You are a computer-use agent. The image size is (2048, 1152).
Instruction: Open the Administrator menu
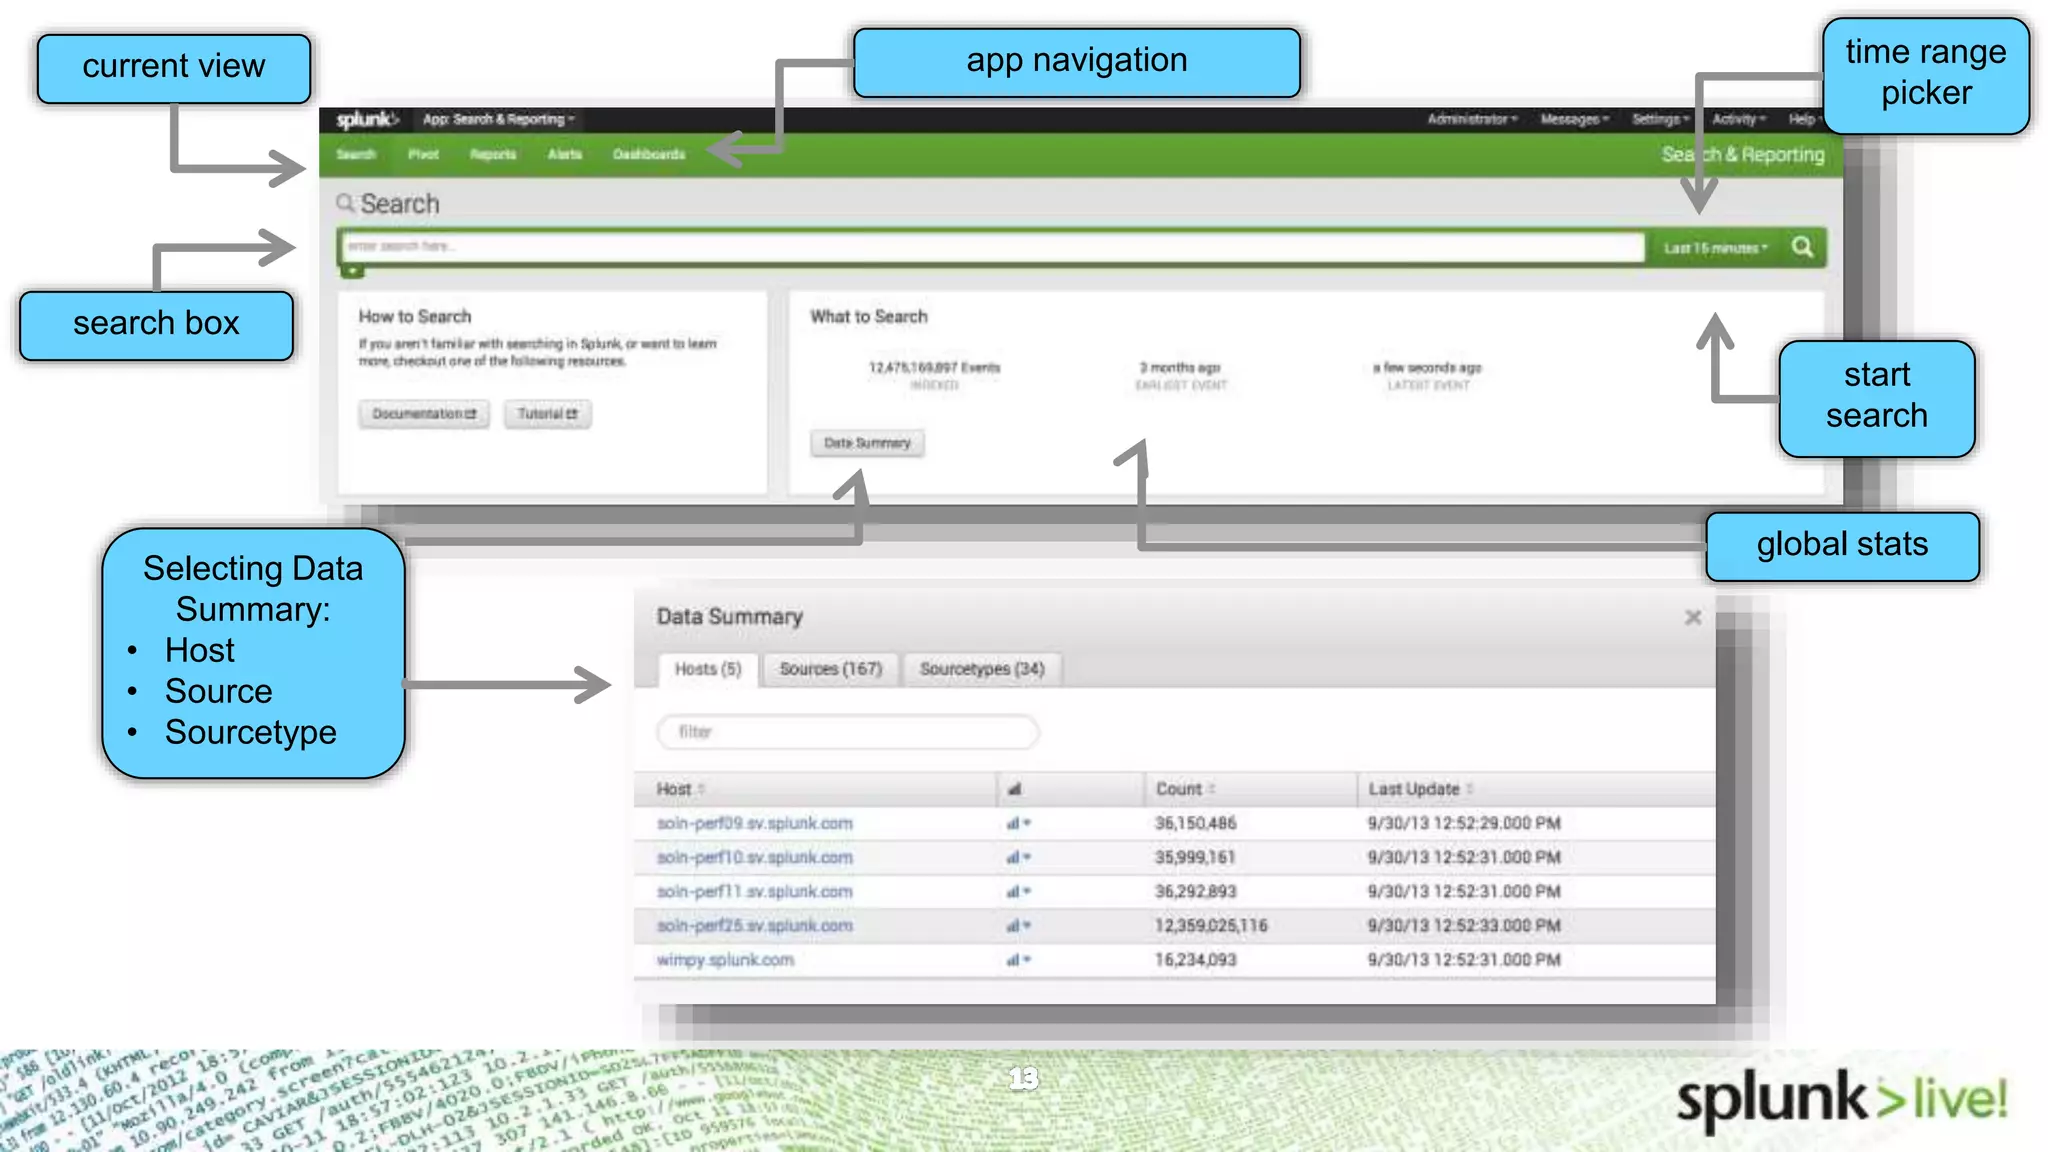coord(1472,119)
